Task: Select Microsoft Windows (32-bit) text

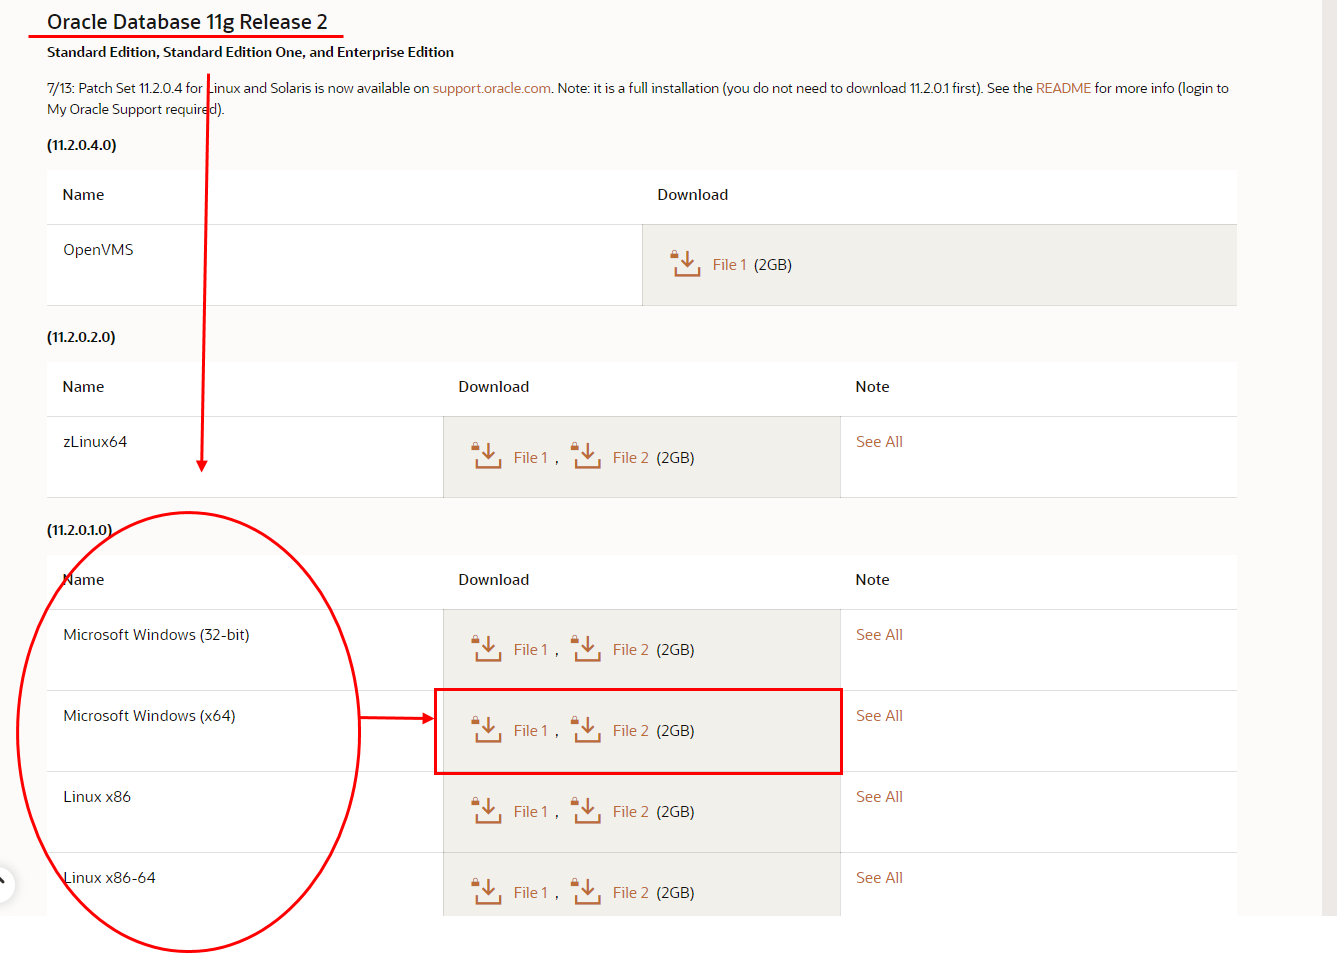Action: tap(156, 635)
